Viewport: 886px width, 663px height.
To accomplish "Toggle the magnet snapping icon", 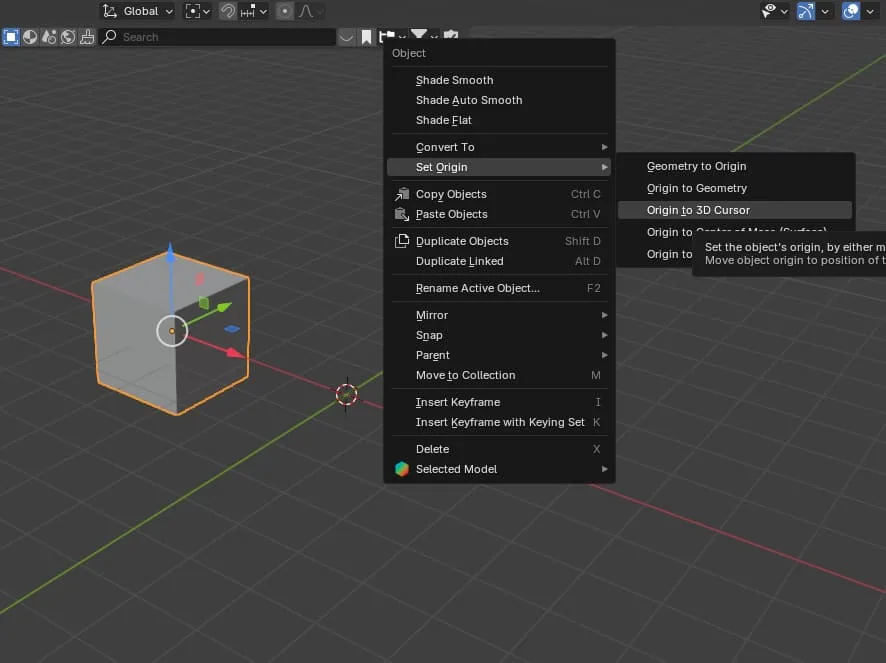I will point(228,11).
